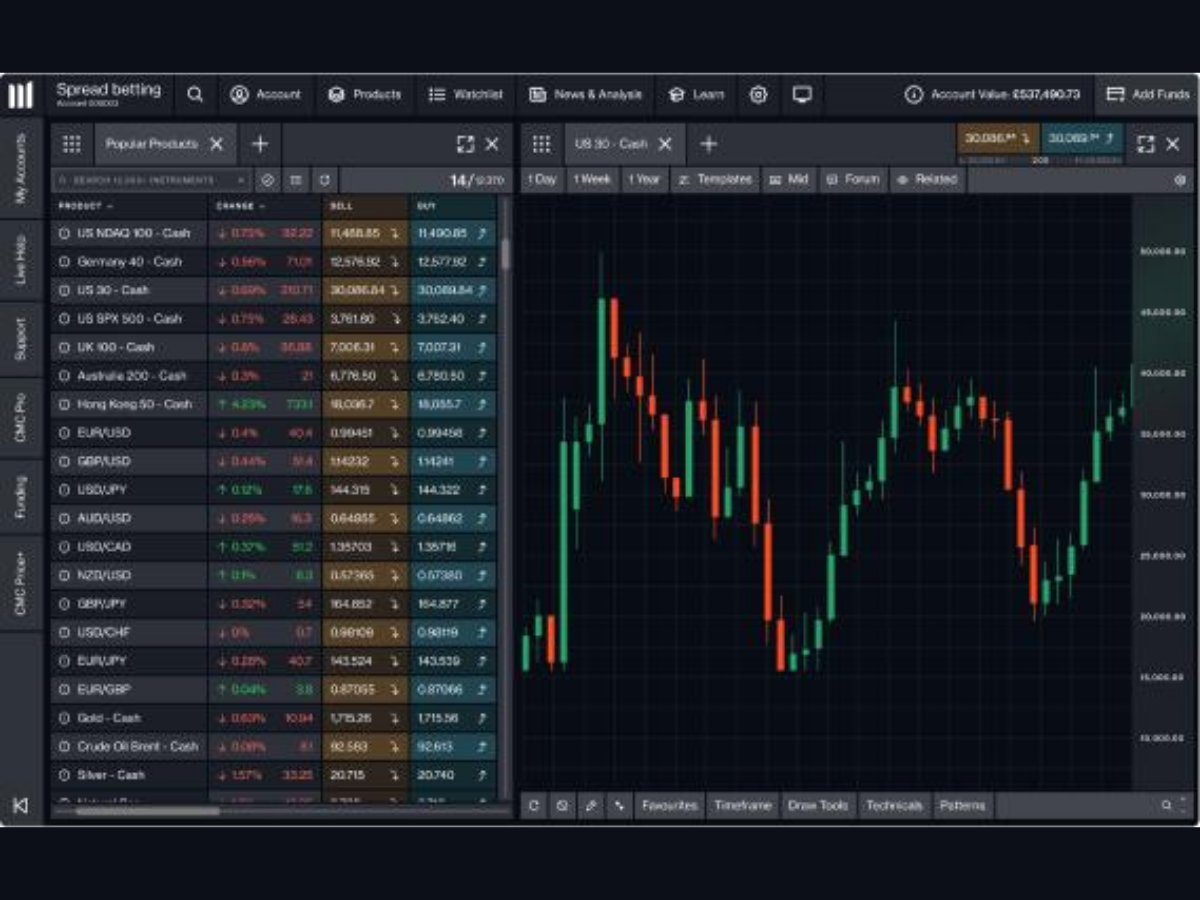This screenshot has width=1200, height=900.
Task: Open the settings gear in the top bar
Action: (x=758, y=95)
